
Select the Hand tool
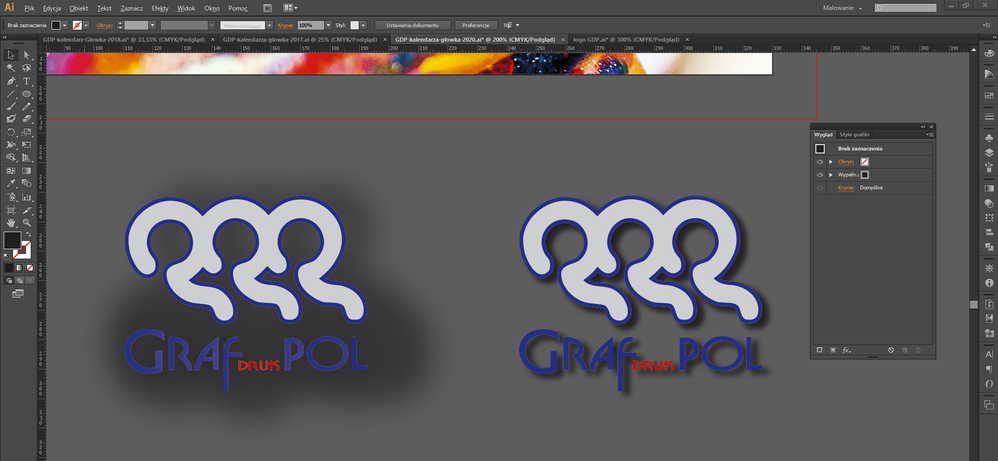tap(11, 223)
